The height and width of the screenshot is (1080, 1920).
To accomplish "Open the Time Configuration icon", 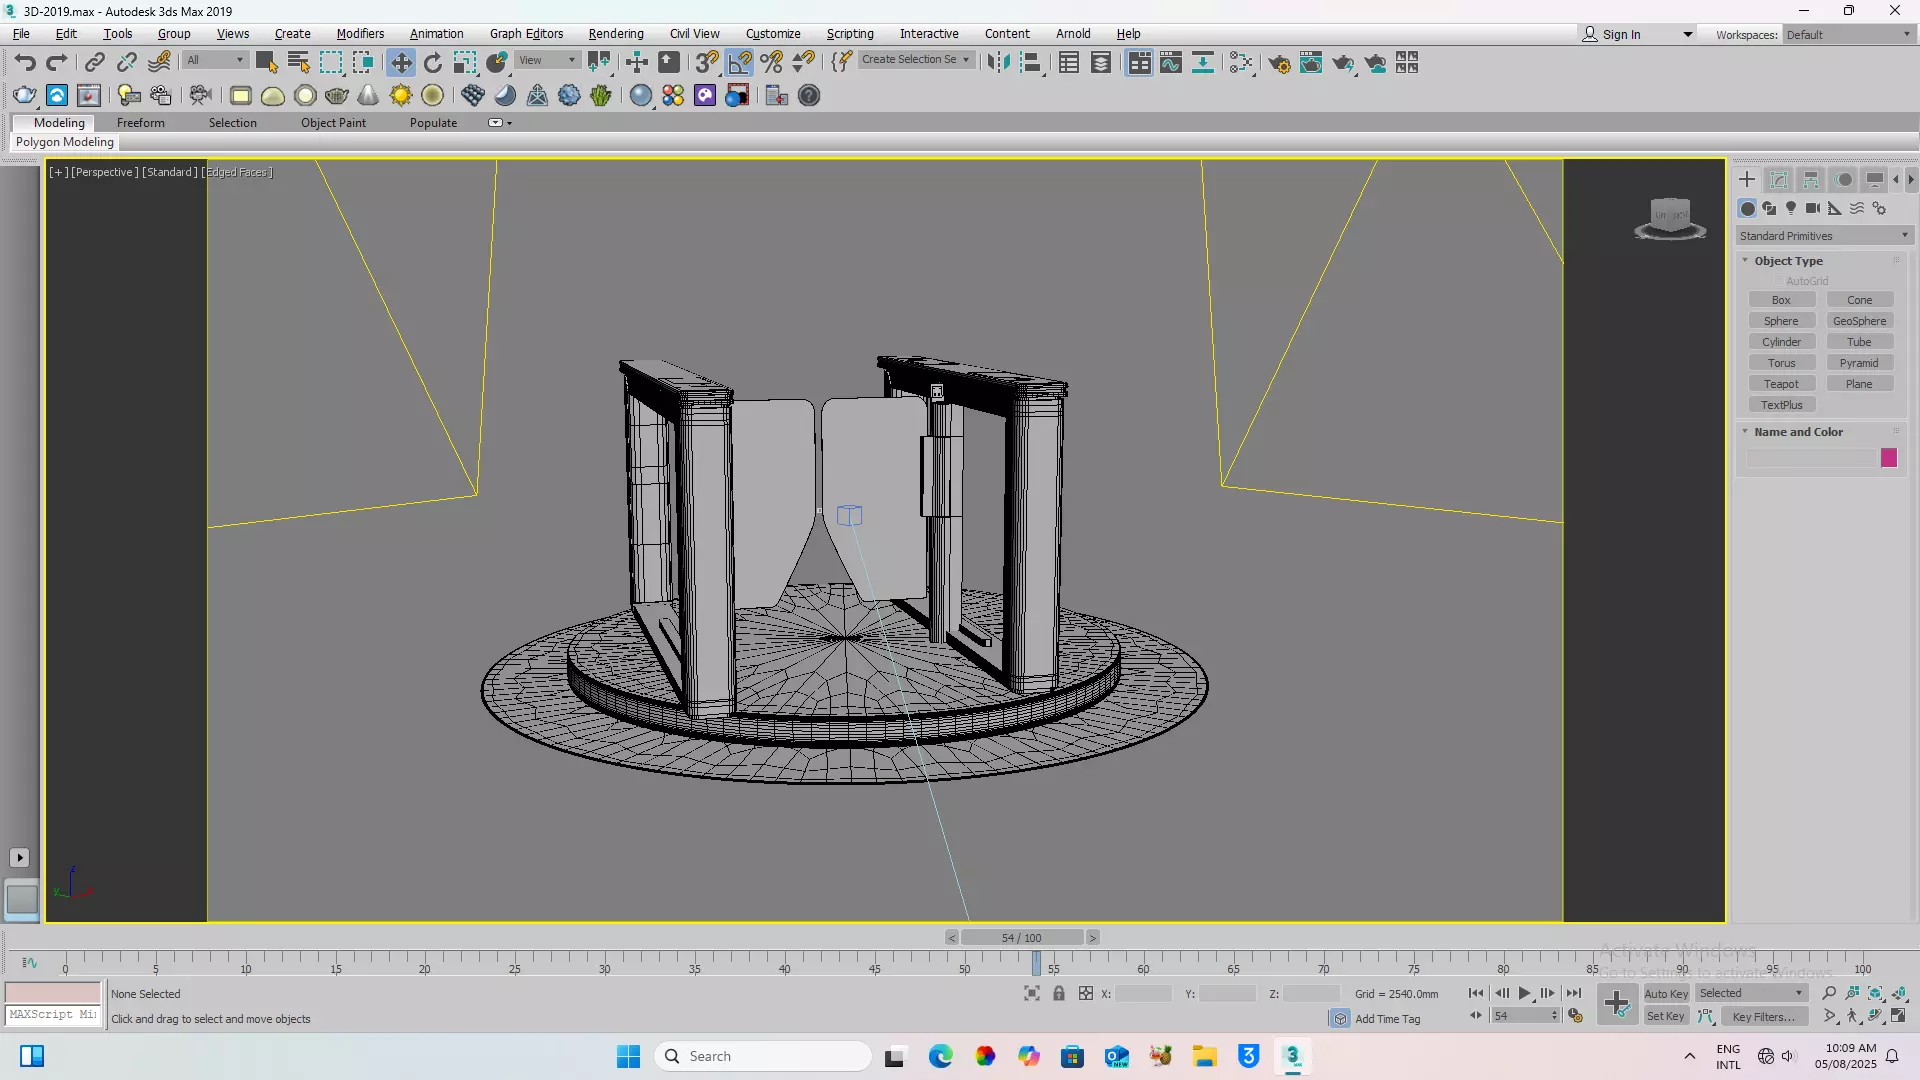I will pos(1575,1016).
